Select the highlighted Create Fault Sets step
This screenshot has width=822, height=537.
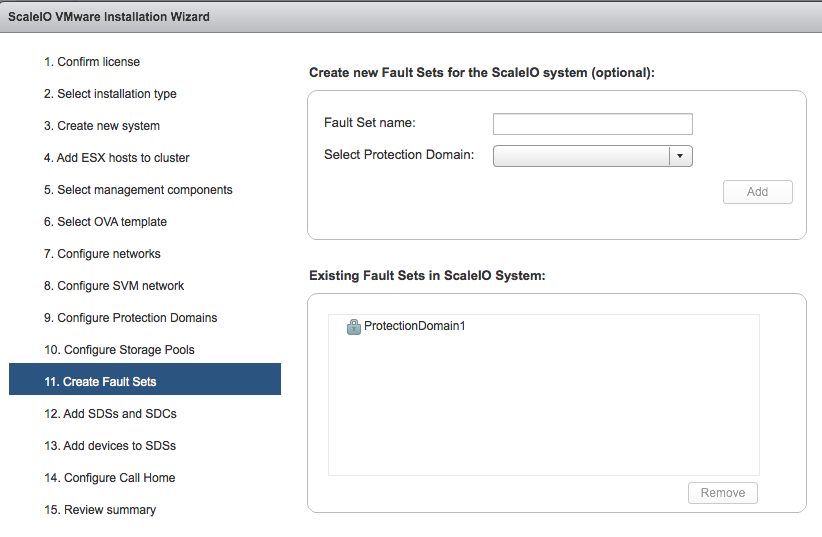tap(100, 381)
